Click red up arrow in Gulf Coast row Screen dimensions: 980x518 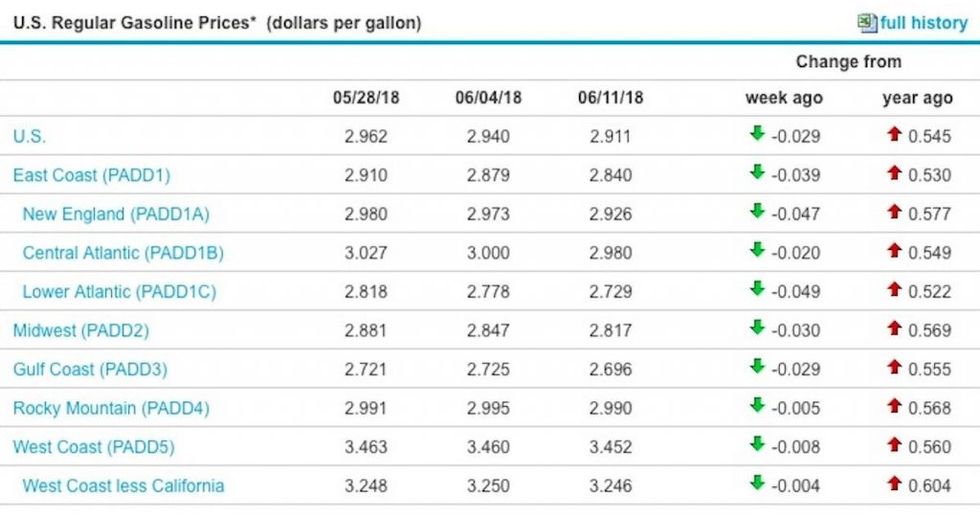tap(894, 367)
